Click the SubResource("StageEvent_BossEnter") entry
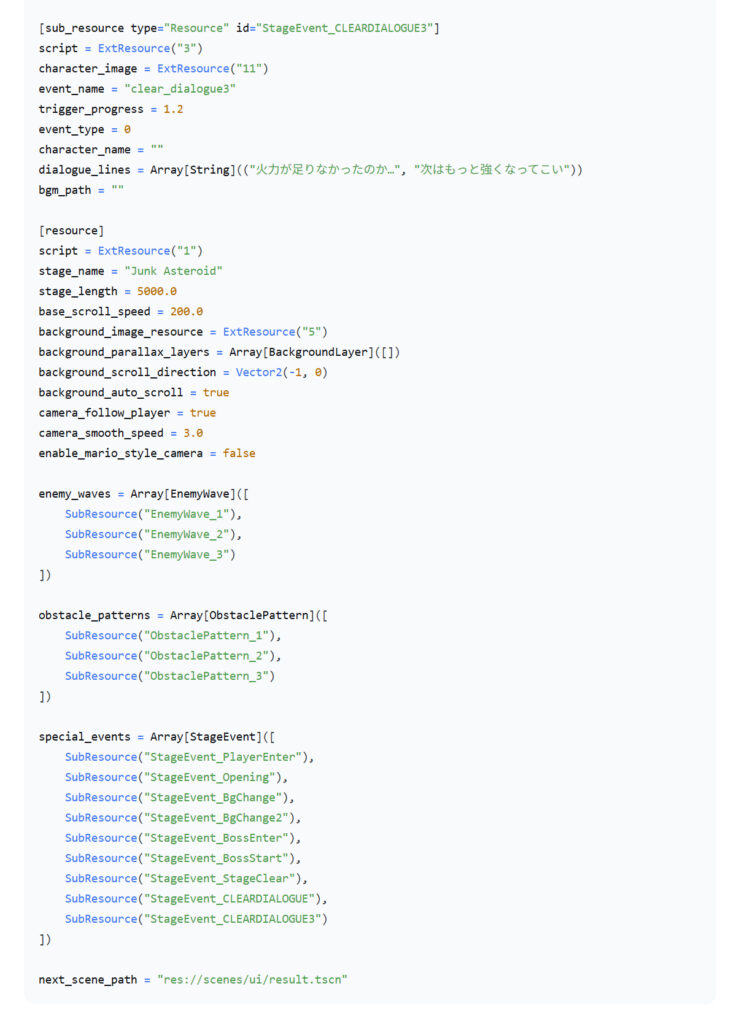The height and width of the screenshot is (1024, 731). tap(183, 838)
